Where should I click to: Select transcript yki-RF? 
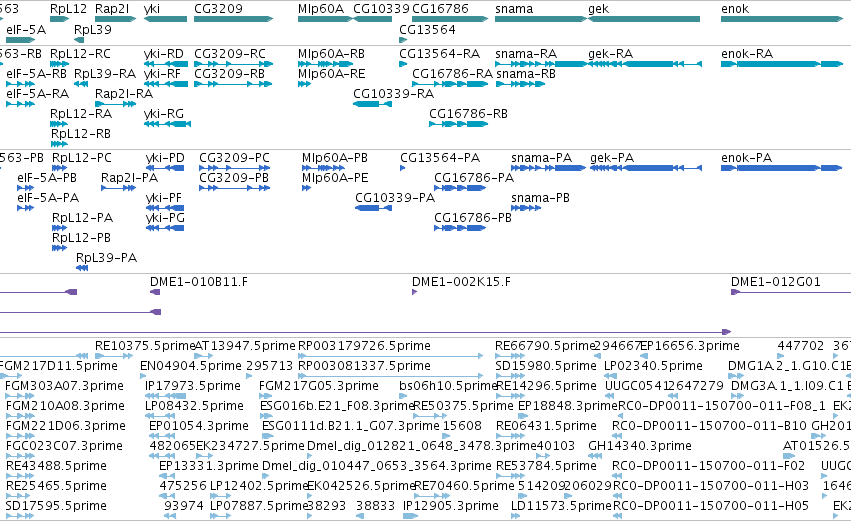tap(166, 84)
